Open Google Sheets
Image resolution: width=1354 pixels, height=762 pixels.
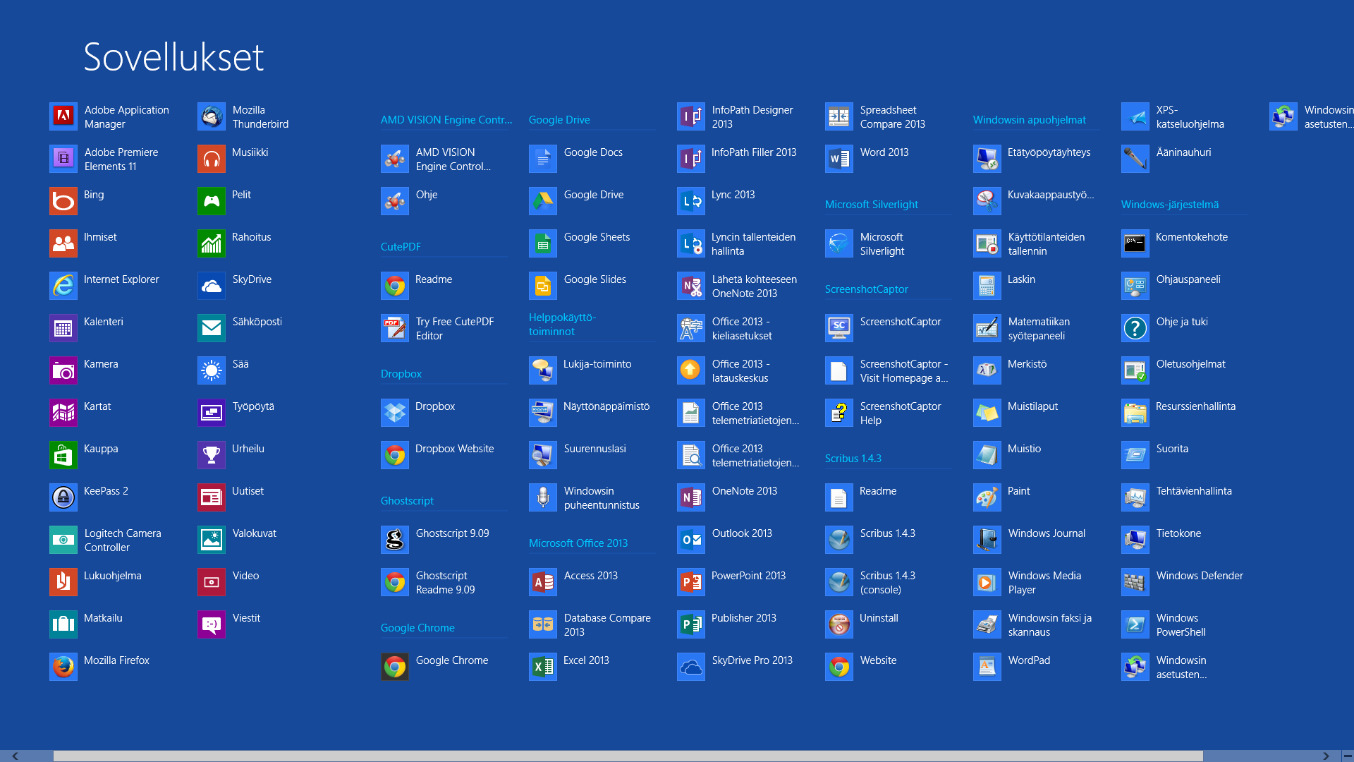pos(581,243)
